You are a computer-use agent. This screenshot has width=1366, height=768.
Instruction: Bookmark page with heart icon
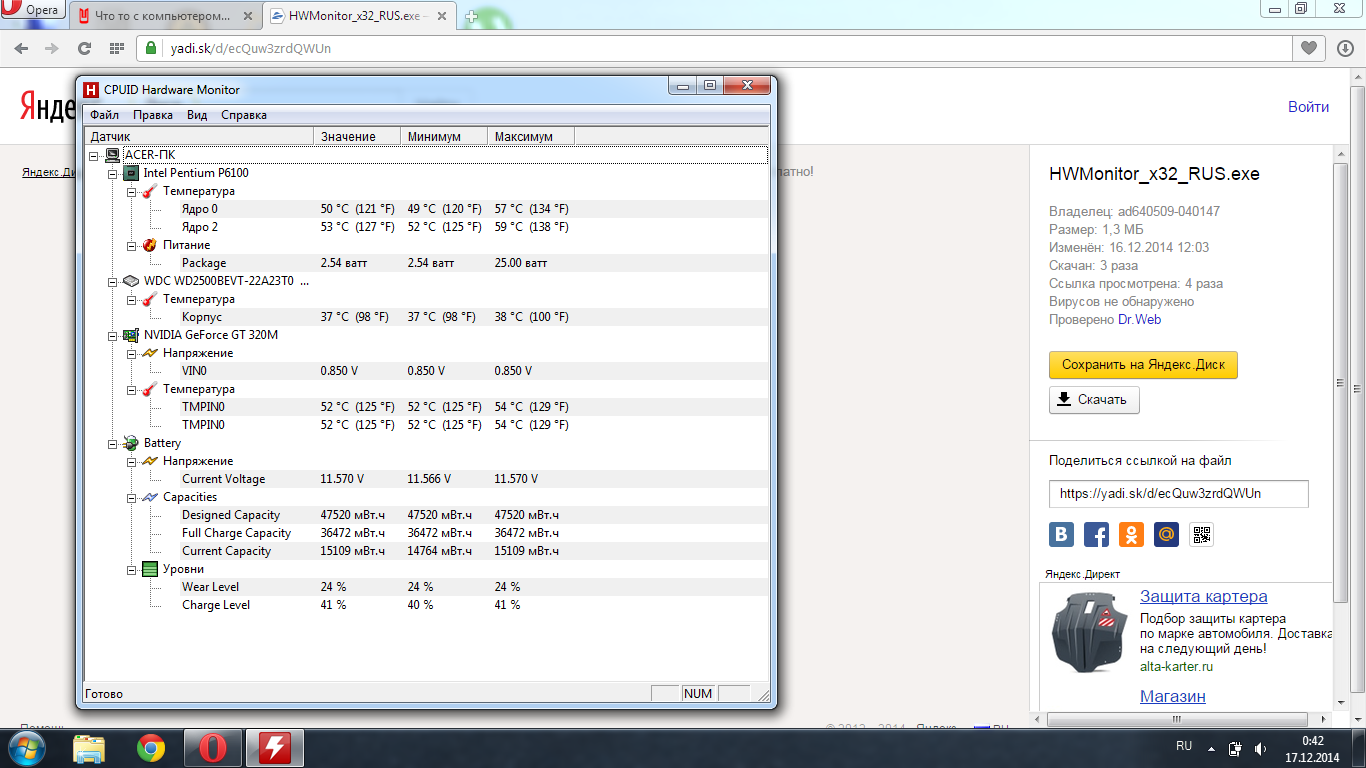point(1308,48)
